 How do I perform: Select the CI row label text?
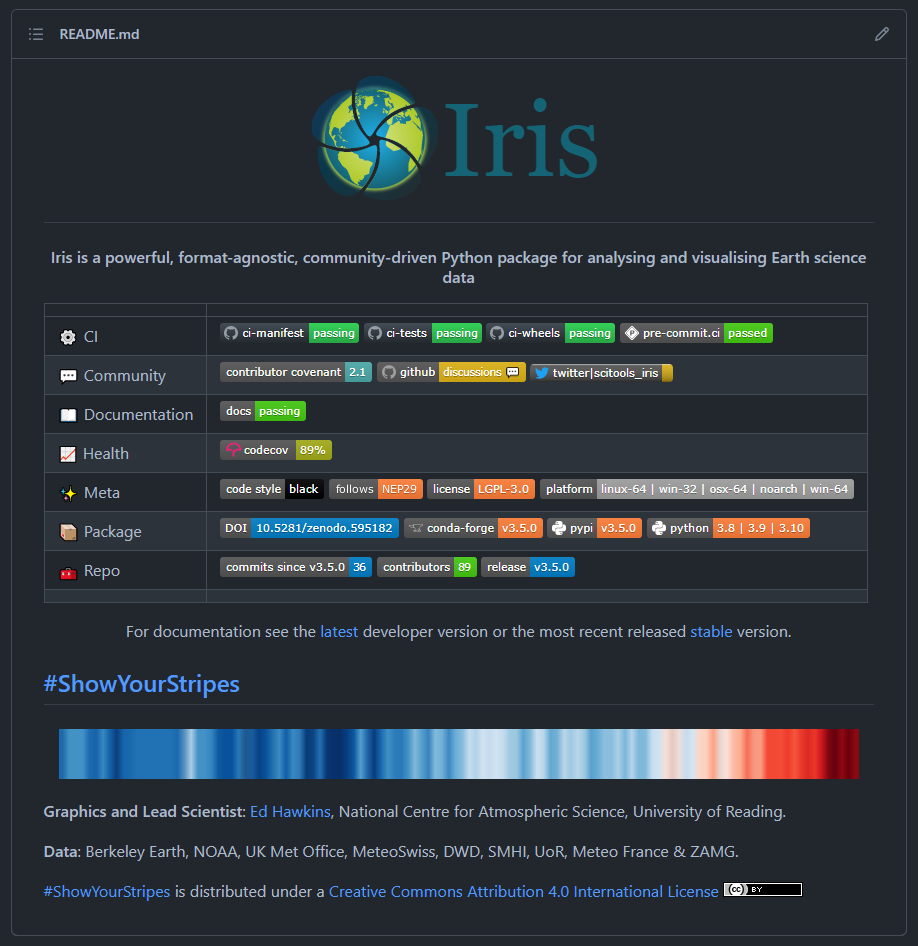(x=91, y=337)
